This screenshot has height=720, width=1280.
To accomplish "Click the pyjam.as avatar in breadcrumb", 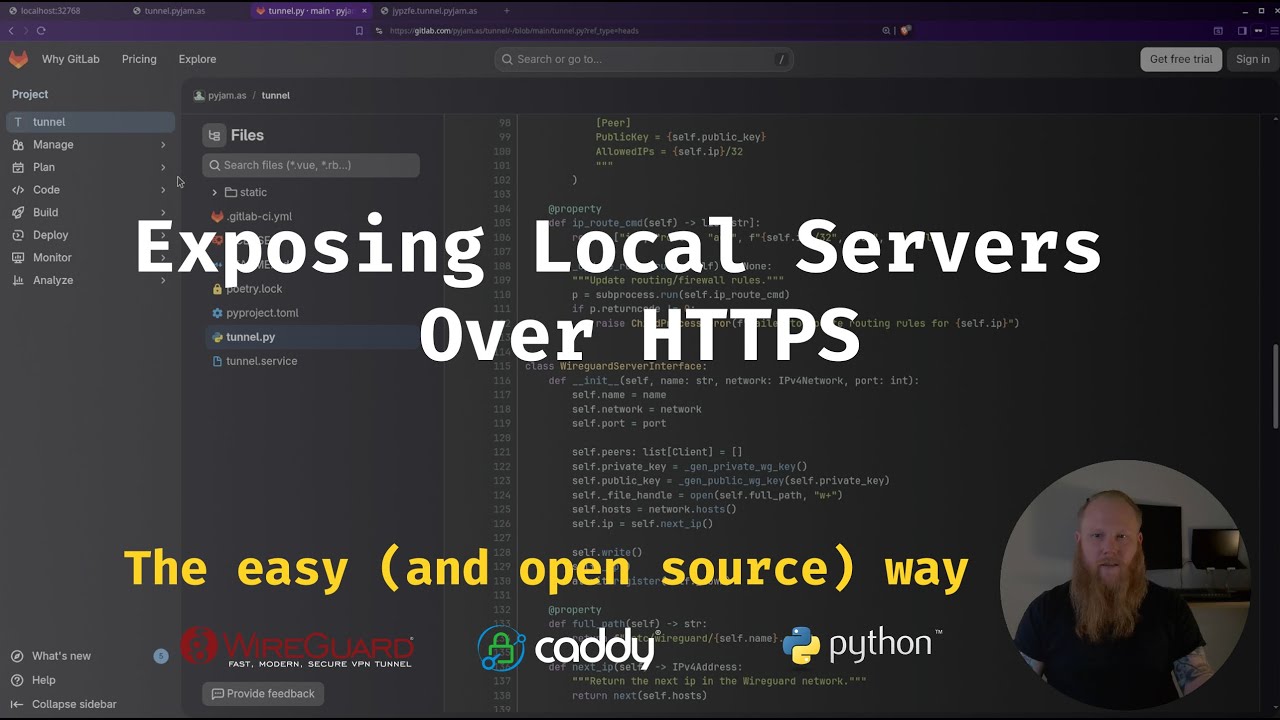I will pyautogui.click(x=199, y=96).
